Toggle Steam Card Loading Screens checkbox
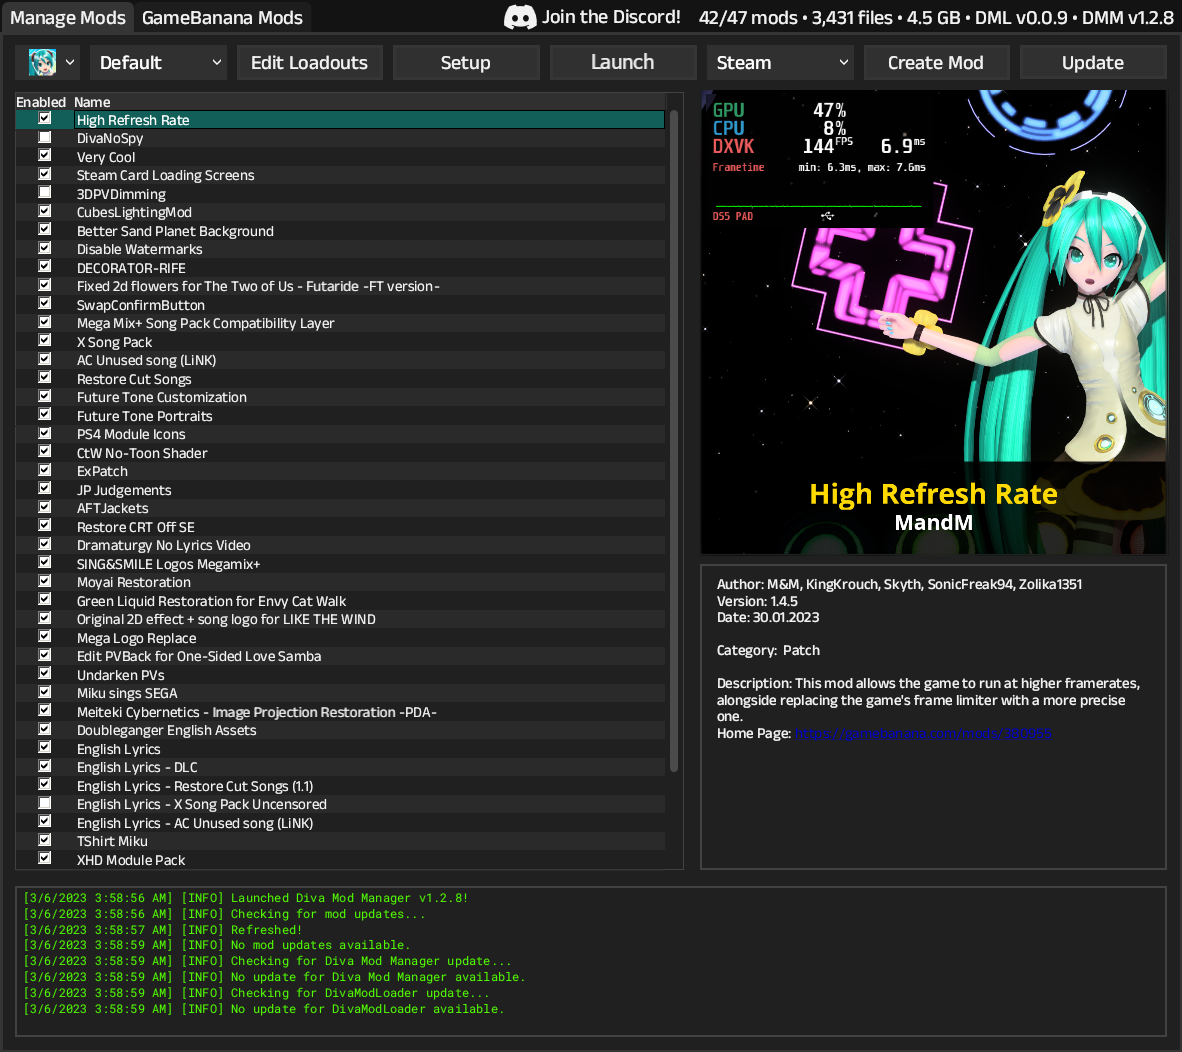Viewport: 1182px width, 1052px height. click(45, 174)
